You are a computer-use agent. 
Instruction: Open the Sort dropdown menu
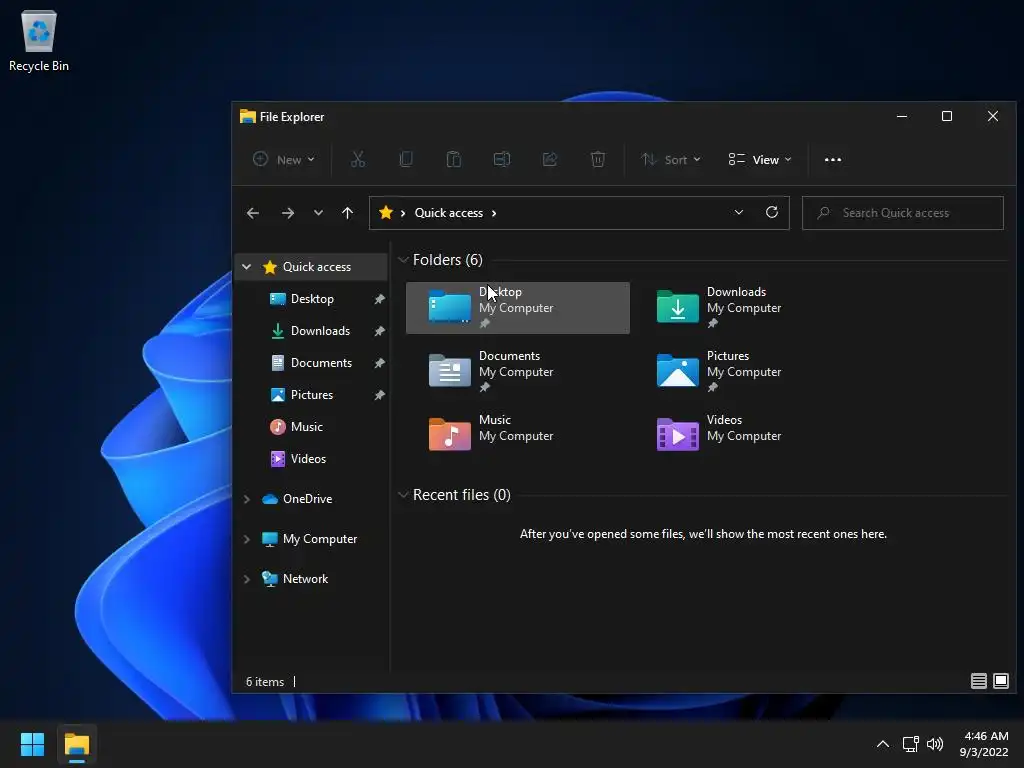pos(671,159)
